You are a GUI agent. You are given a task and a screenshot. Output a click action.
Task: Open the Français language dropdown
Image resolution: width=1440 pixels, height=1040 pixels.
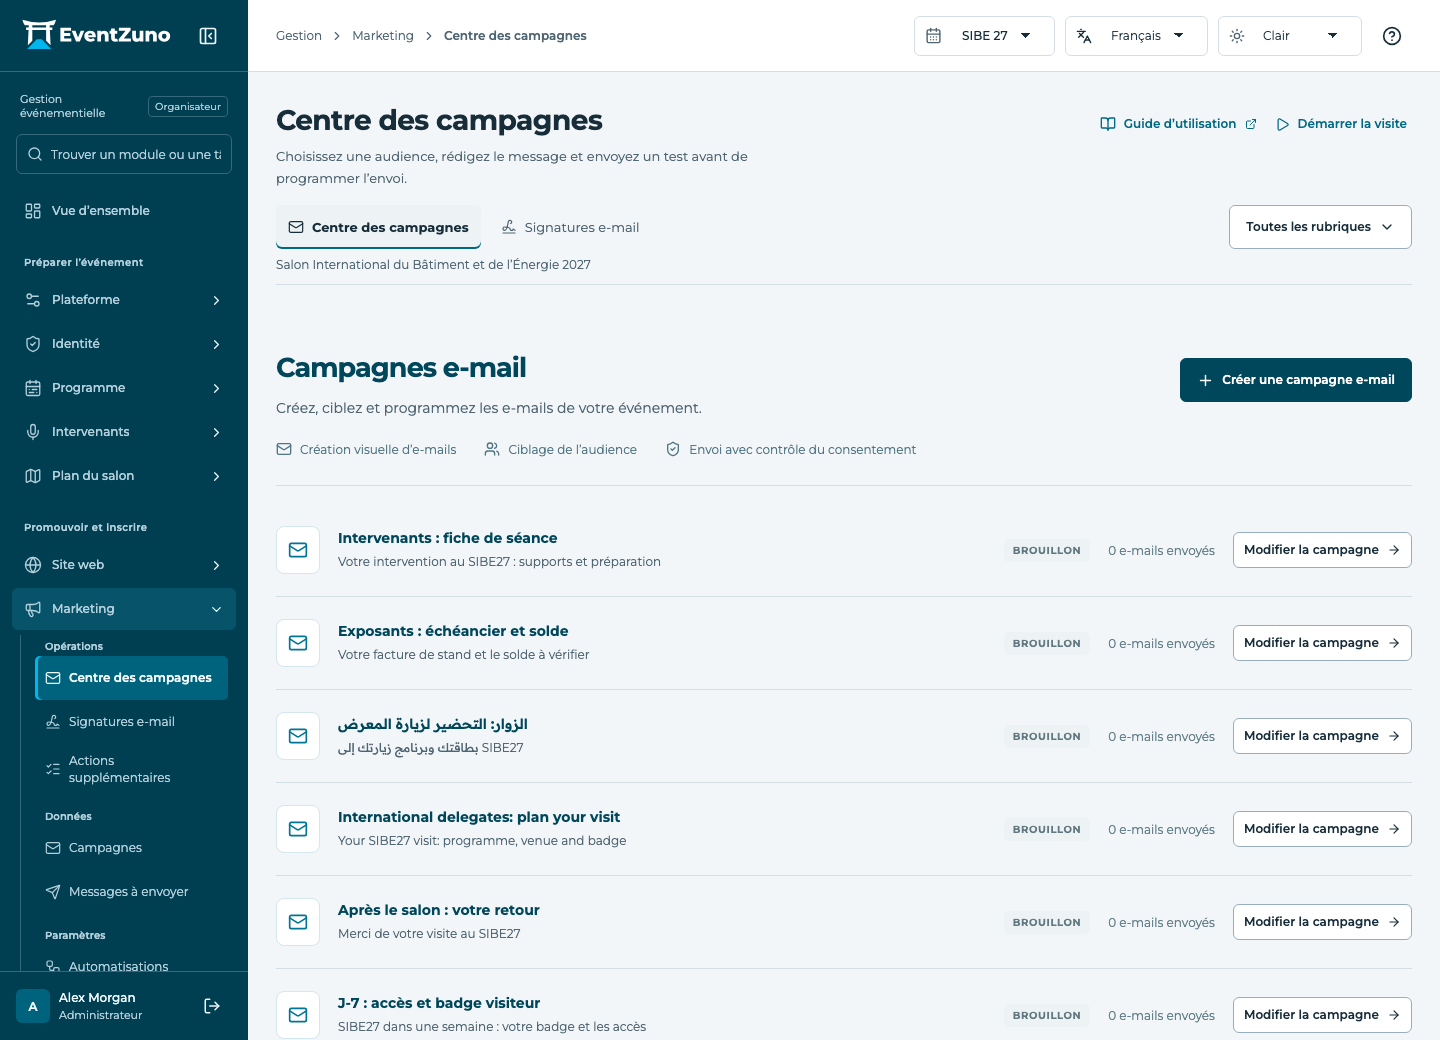tap(1136, 36)
